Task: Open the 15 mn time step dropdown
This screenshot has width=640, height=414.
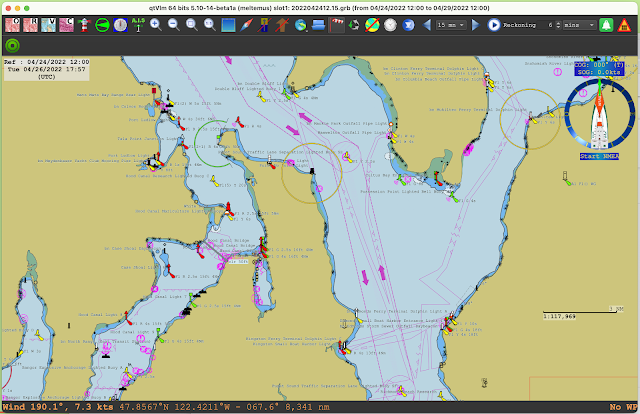Action: [x=451, y=25]
